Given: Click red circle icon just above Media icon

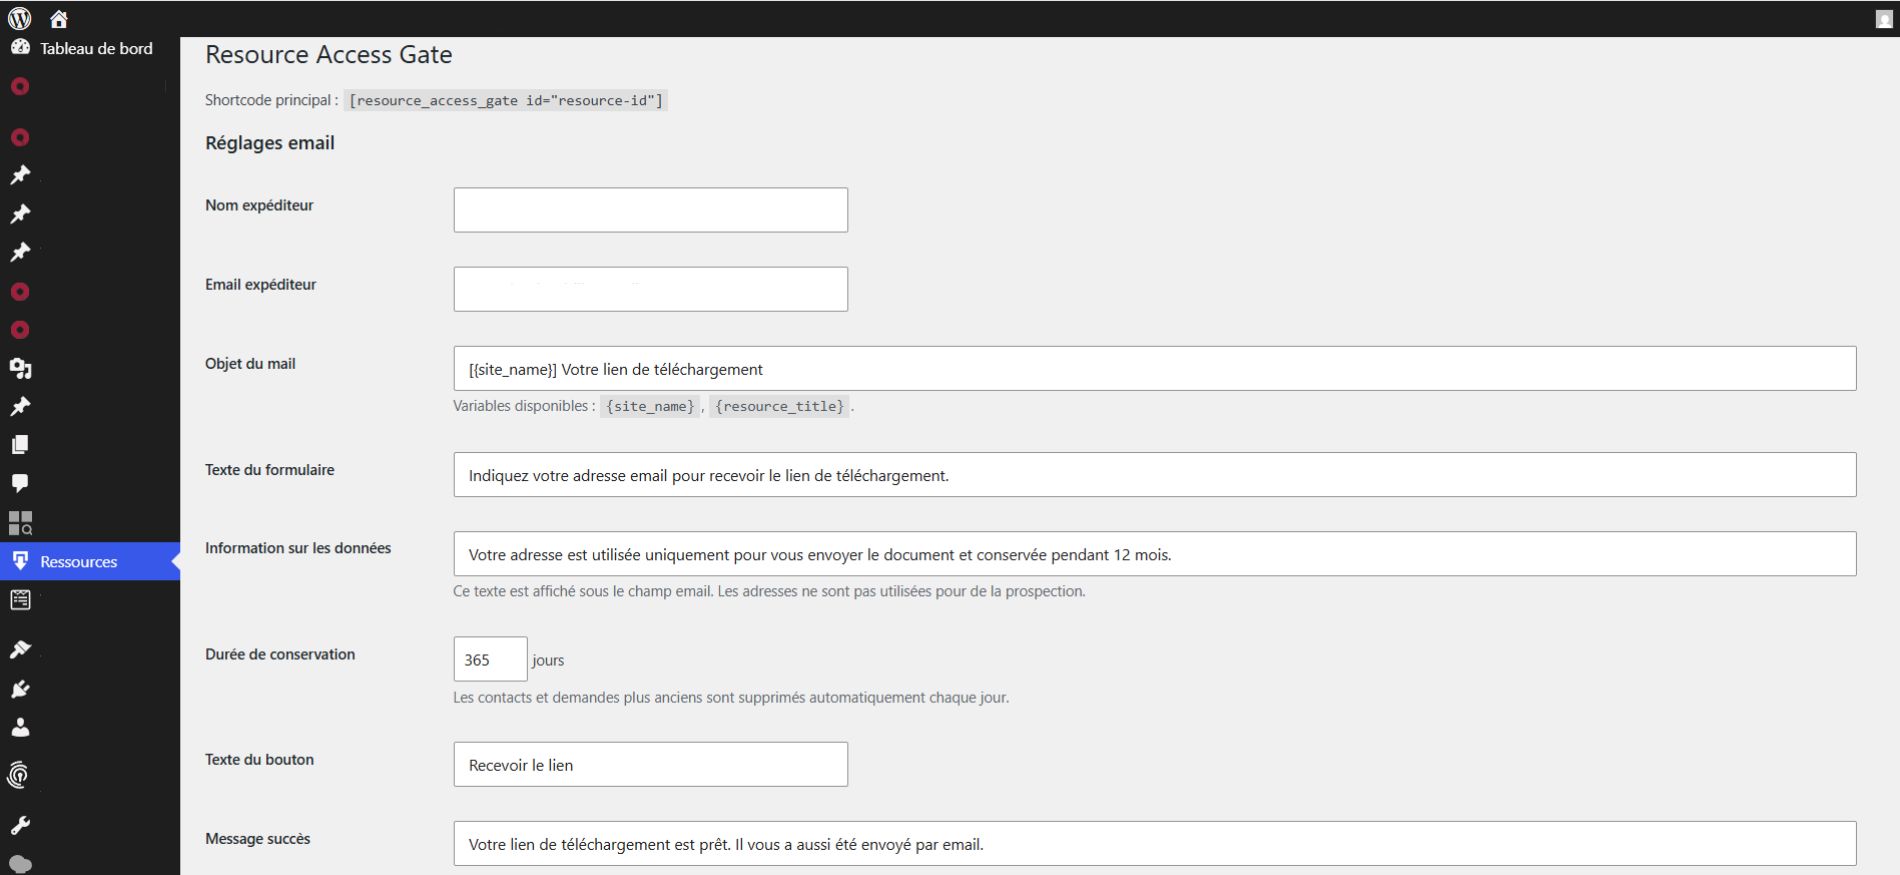Looking at the screenshot, I should click(x=20, y=330).
